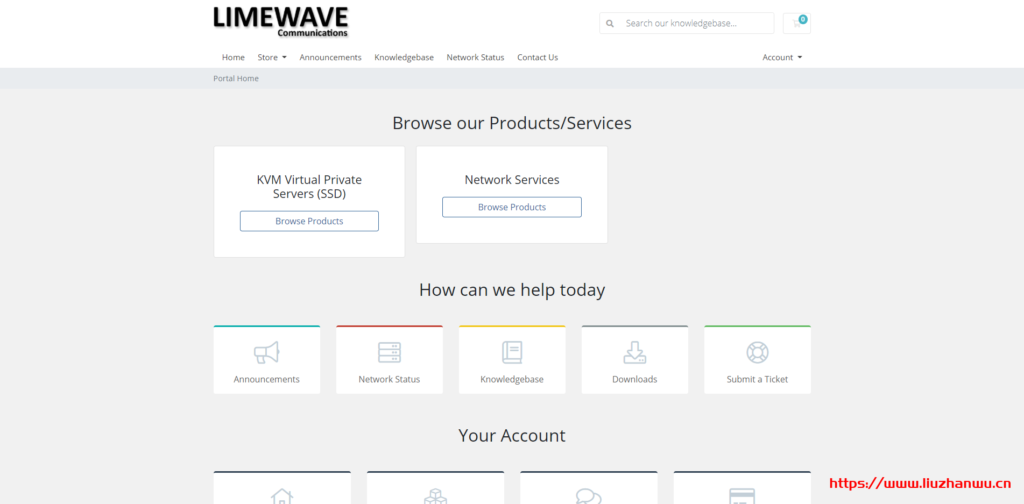
Task: Click Browse Products under KVM Virtual Private Servers
Action: click(x=309, y=221)
